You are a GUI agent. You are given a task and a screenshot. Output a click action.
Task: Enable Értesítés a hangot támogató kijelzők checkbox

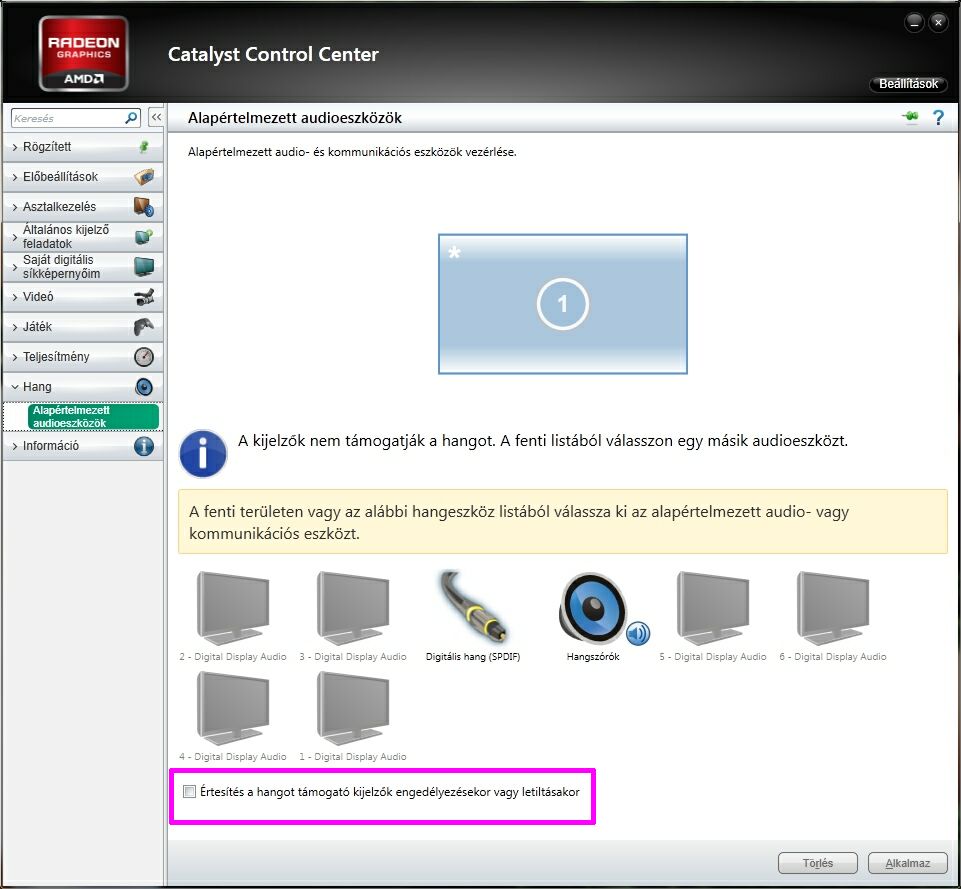[x=189, y=792]
